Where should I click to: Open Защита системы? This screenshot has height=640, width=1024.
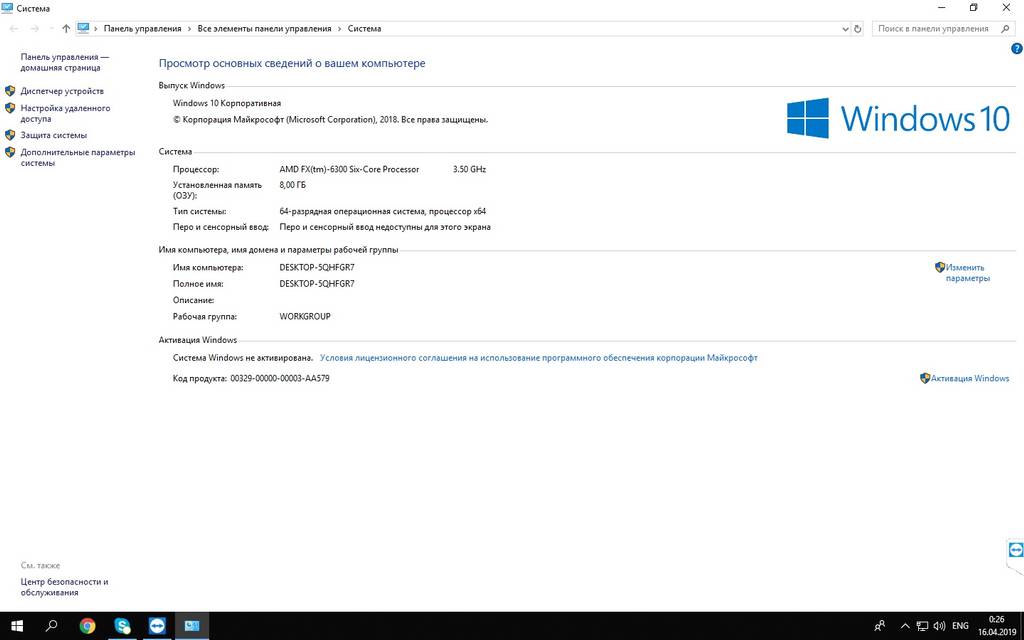tap(54, 135)
